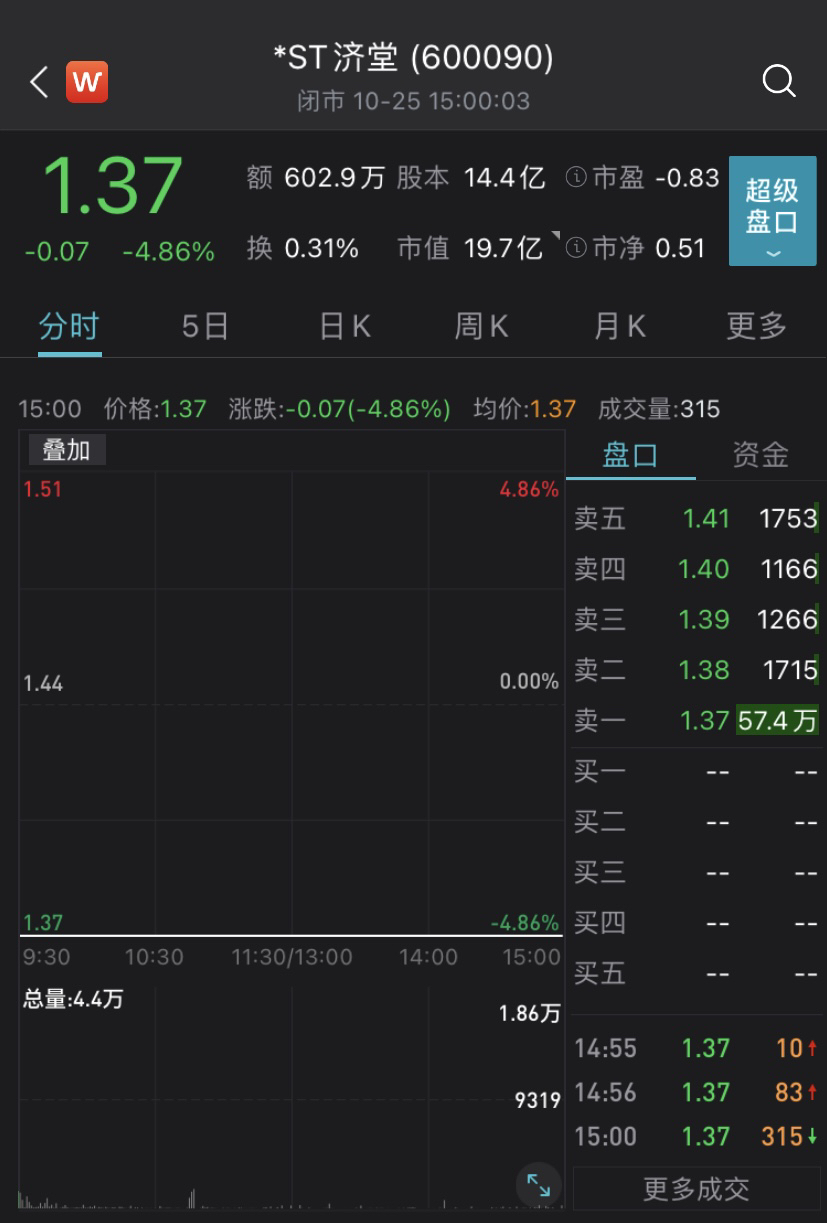Select the 卖三 row at 1.39

[x=696, y=619]
